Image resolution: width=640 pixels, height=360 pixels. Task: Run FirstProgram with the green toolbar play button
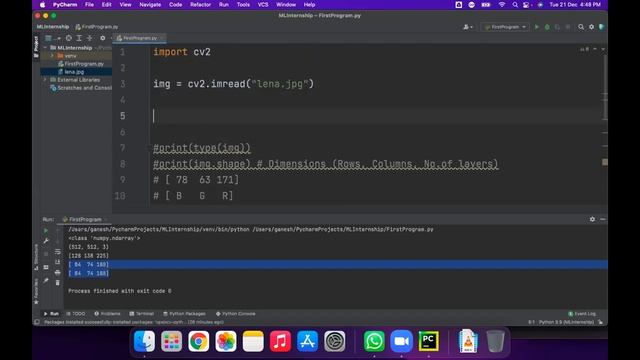coord(537,27)
